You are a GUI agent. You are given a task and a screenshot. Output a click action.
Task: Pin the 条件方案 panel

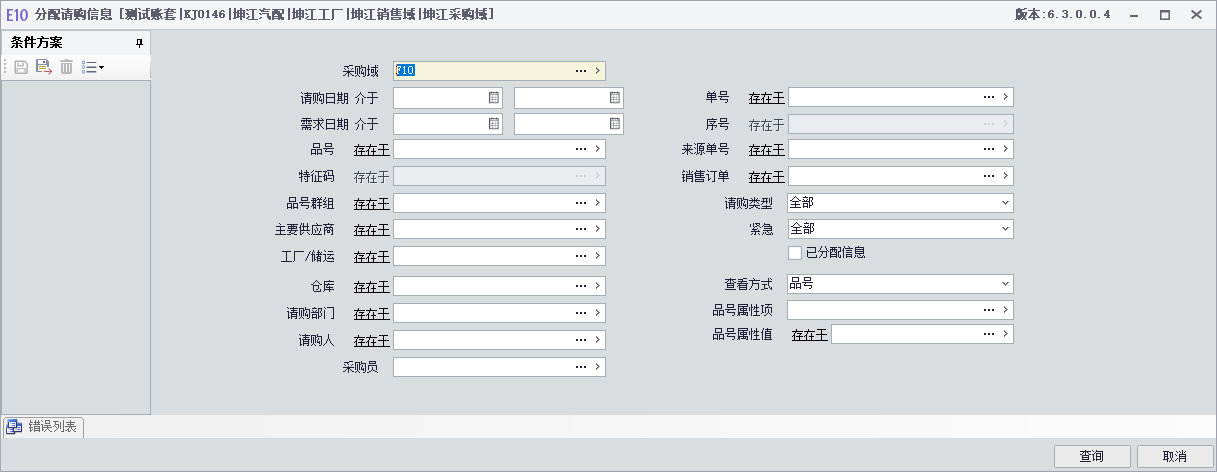tap(139, 43)
